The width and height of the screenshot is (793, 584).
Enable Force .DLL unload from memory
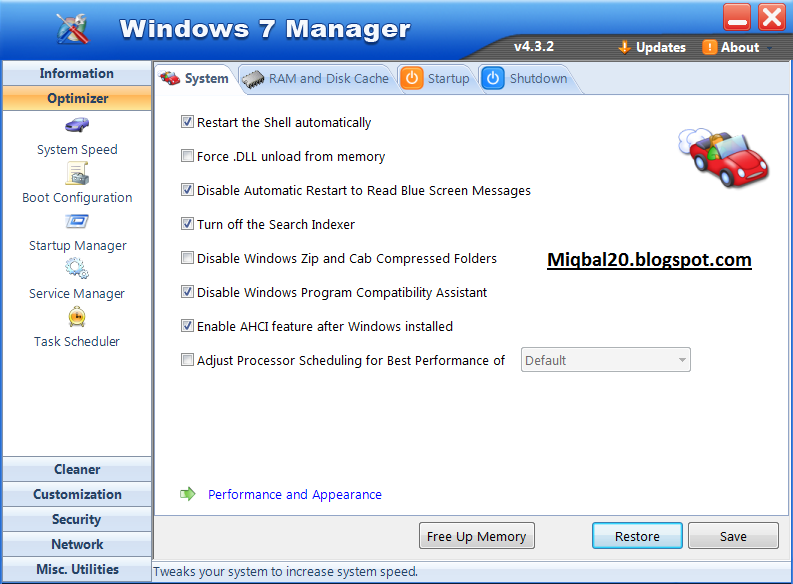pyautogui.click(x=187, y=156)
